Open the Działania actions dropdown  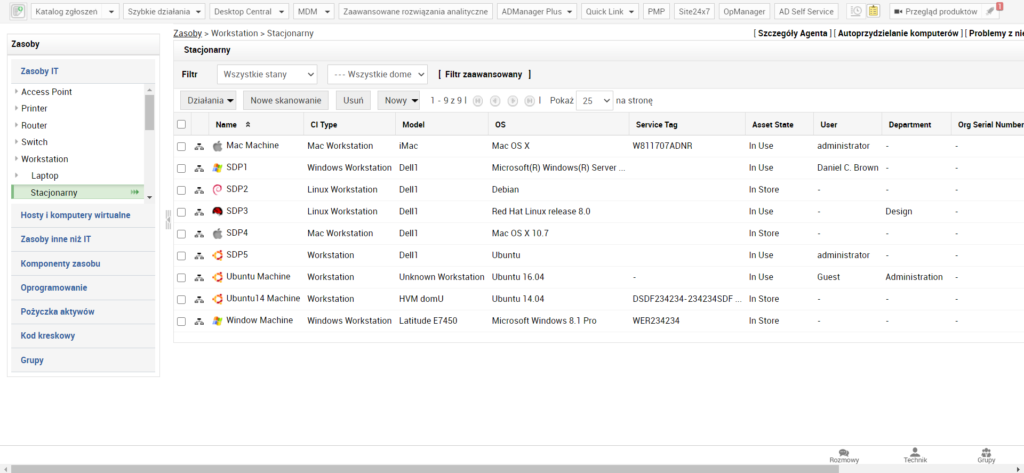pos(210,100)
